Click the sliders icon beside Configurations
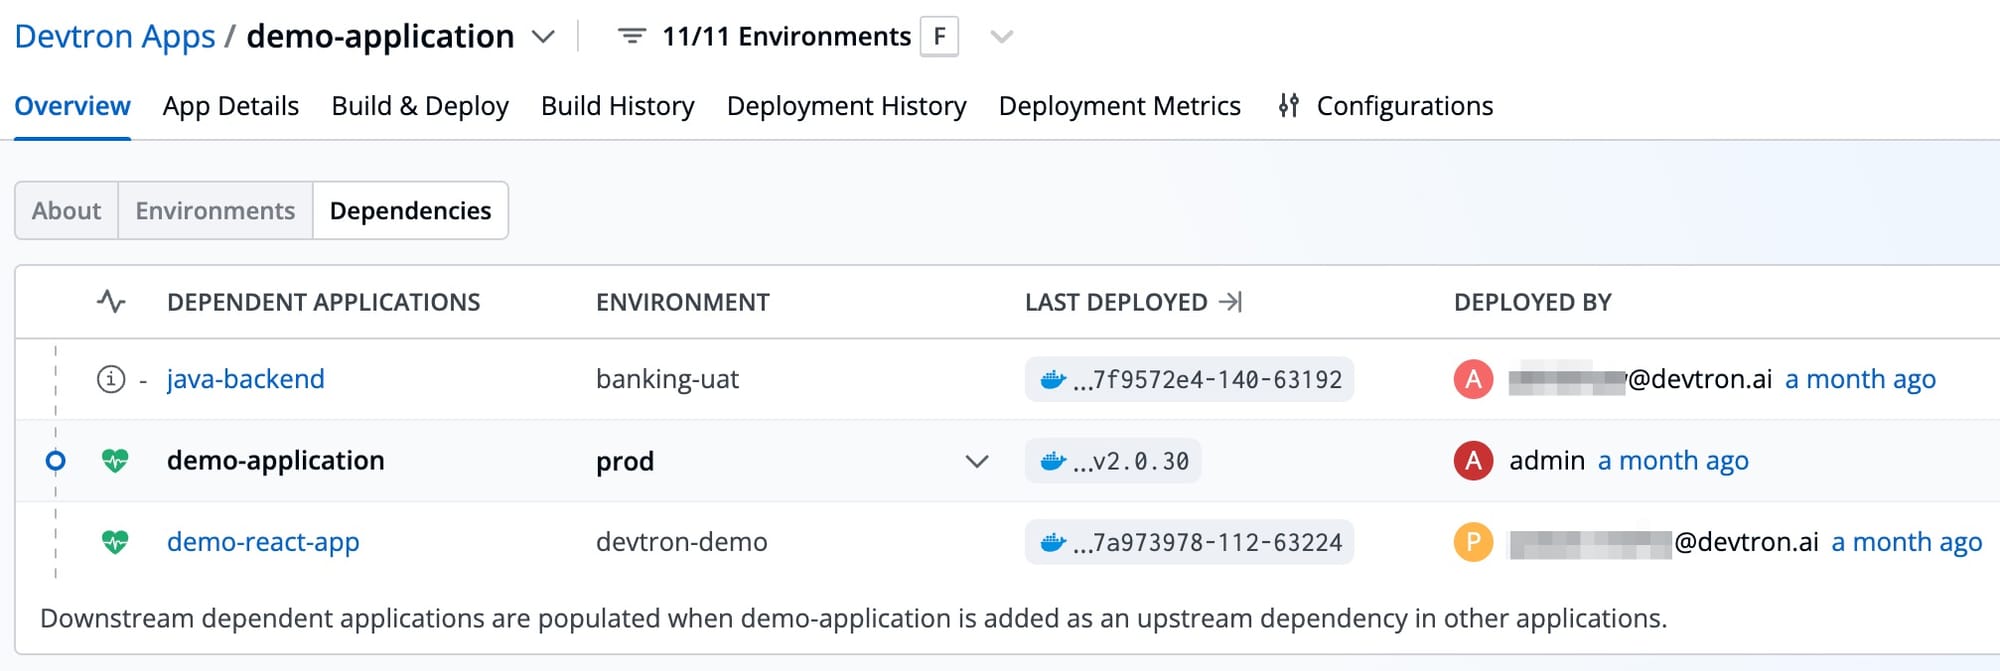 [1289, 105]
